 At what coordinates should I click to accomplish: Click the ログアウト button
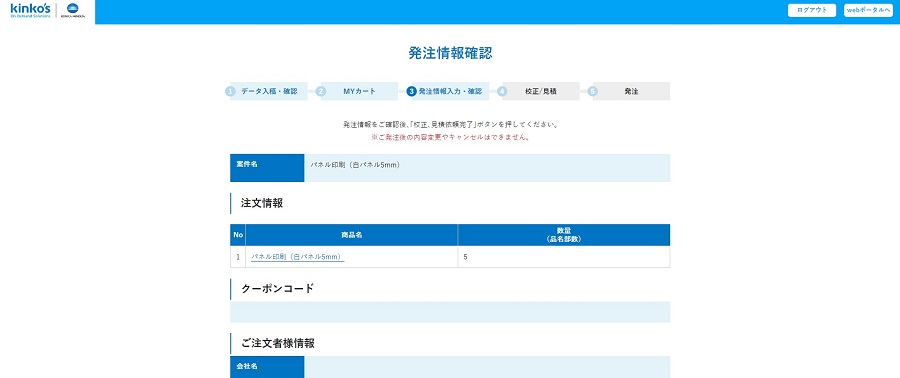pos(812,10)
